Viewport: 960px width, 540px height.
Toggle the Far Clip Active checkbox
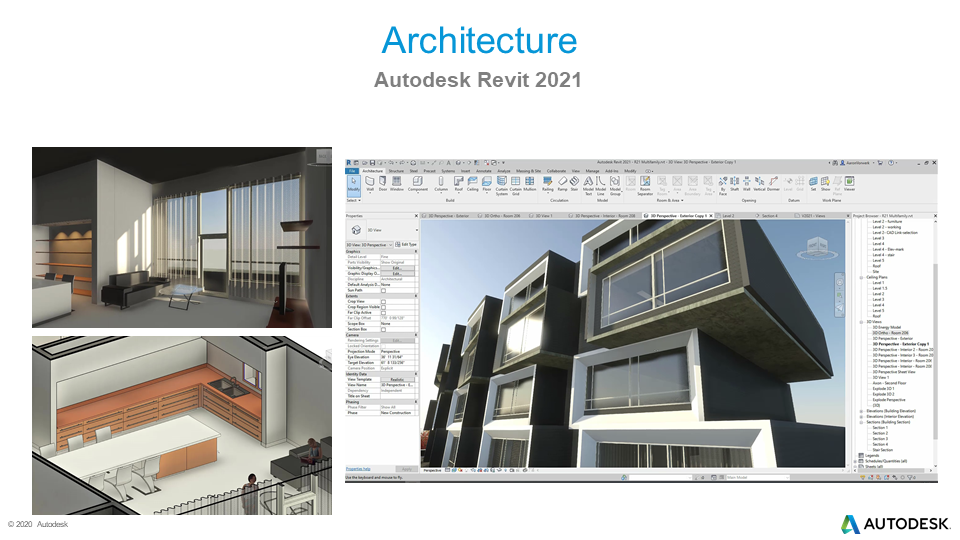(383, 313)
